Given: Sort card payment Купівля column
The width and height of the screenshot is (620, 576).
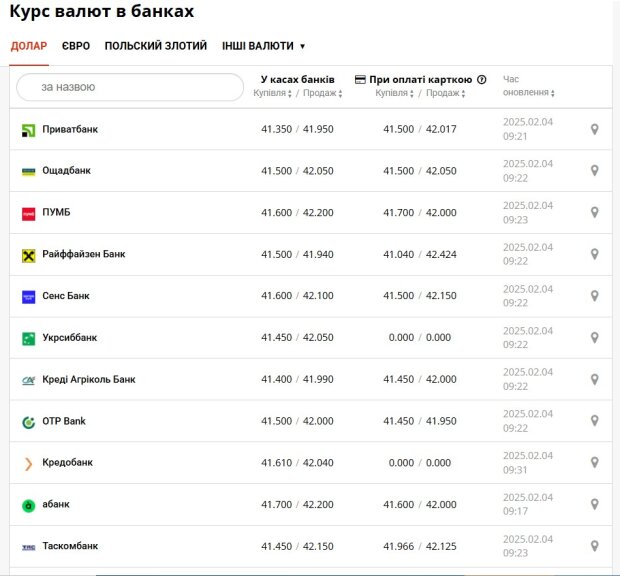Looking at the screenshot, I should point(395,93).
